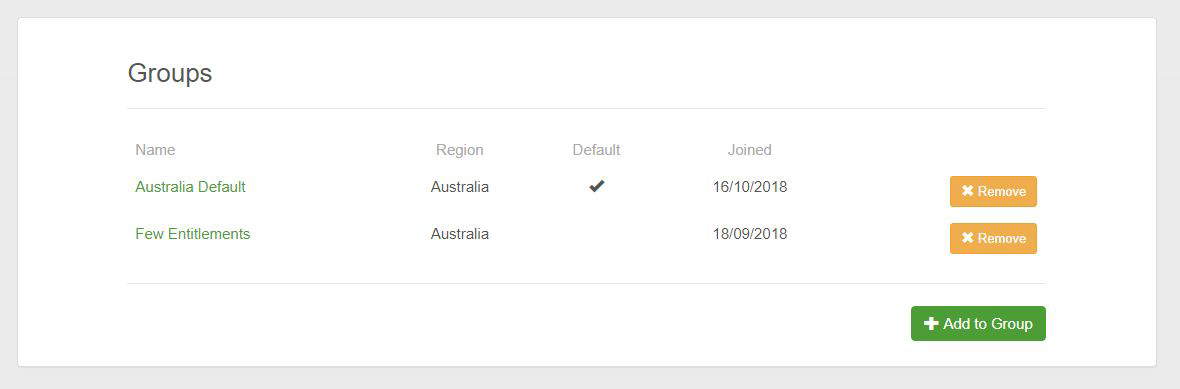
Task: Select the Joined column header
Action: point(750,150)
